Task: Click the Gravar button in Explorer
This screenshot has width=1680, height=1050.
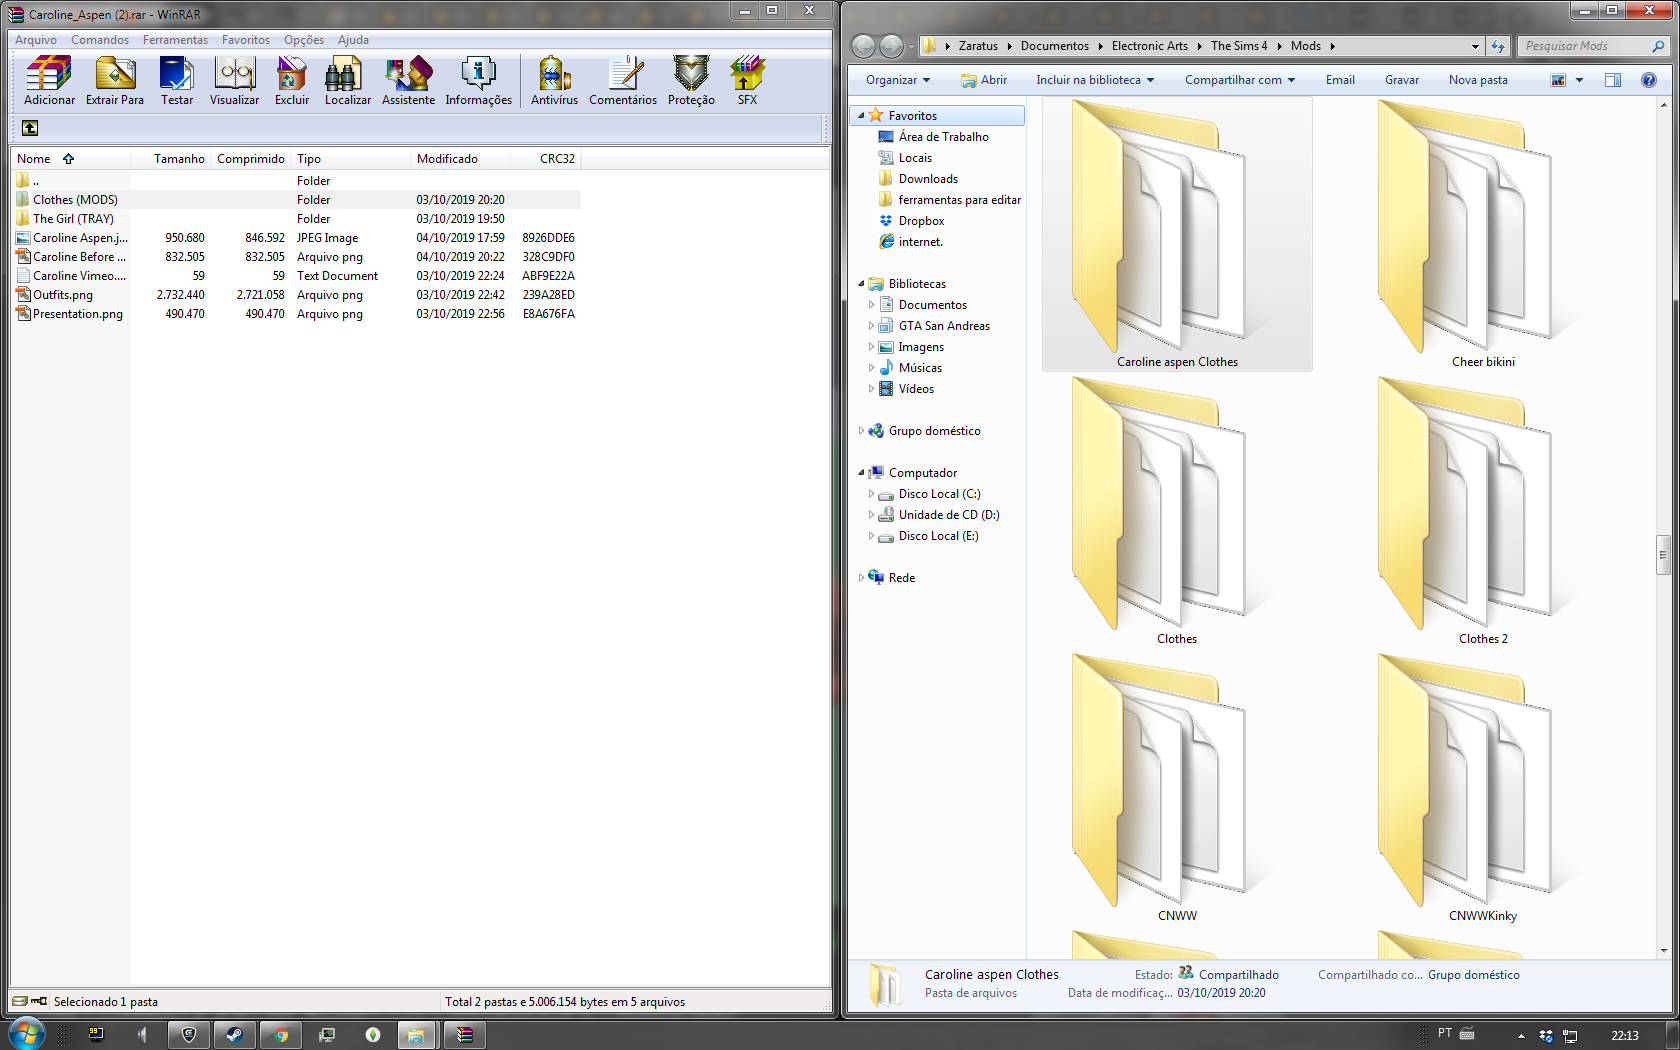Action: coord(1402,80)
